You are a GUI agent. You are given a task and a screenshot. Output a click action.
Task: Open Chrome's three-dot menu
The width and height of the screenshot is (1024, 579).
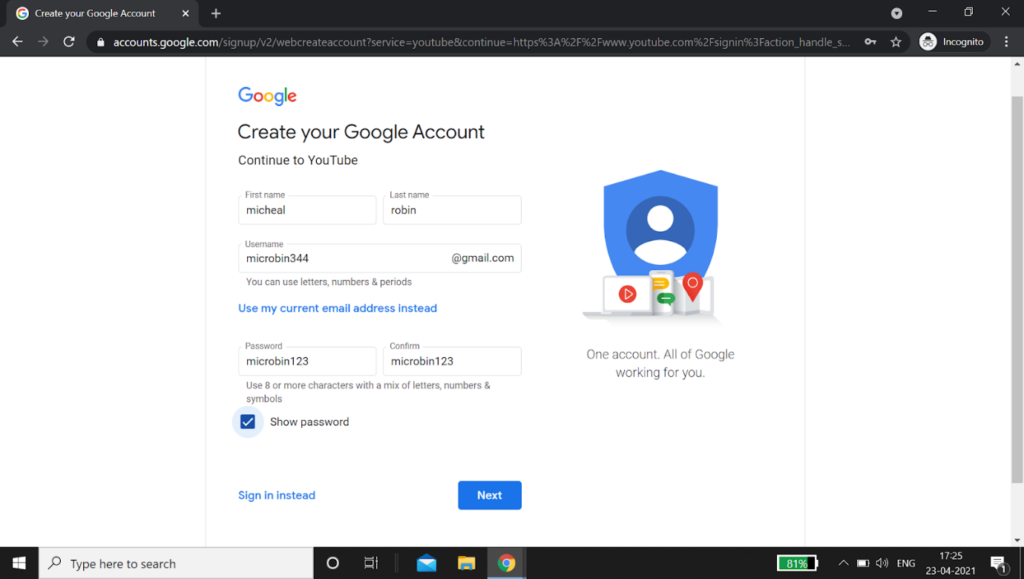click(1006, 42)
